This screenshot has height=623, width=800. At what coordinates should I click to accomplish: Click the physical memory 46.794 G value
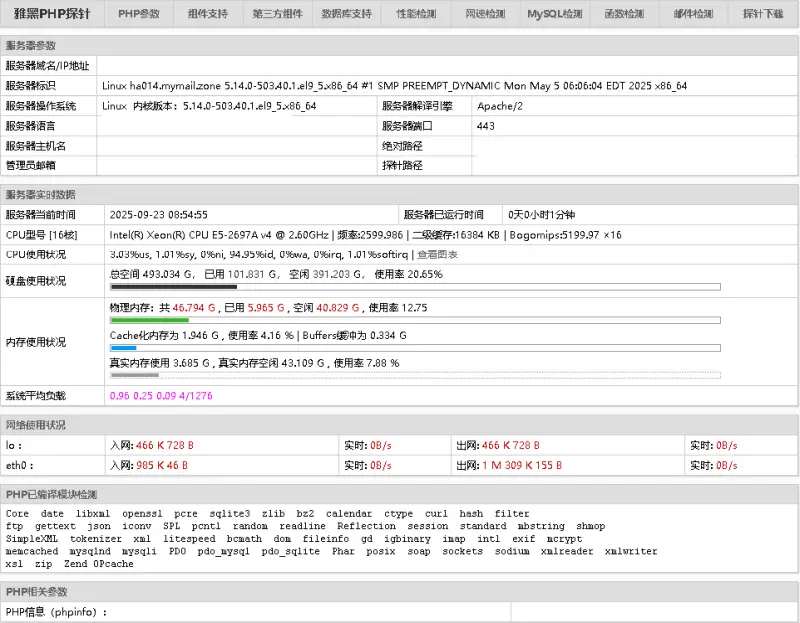[x=194, y=308]
